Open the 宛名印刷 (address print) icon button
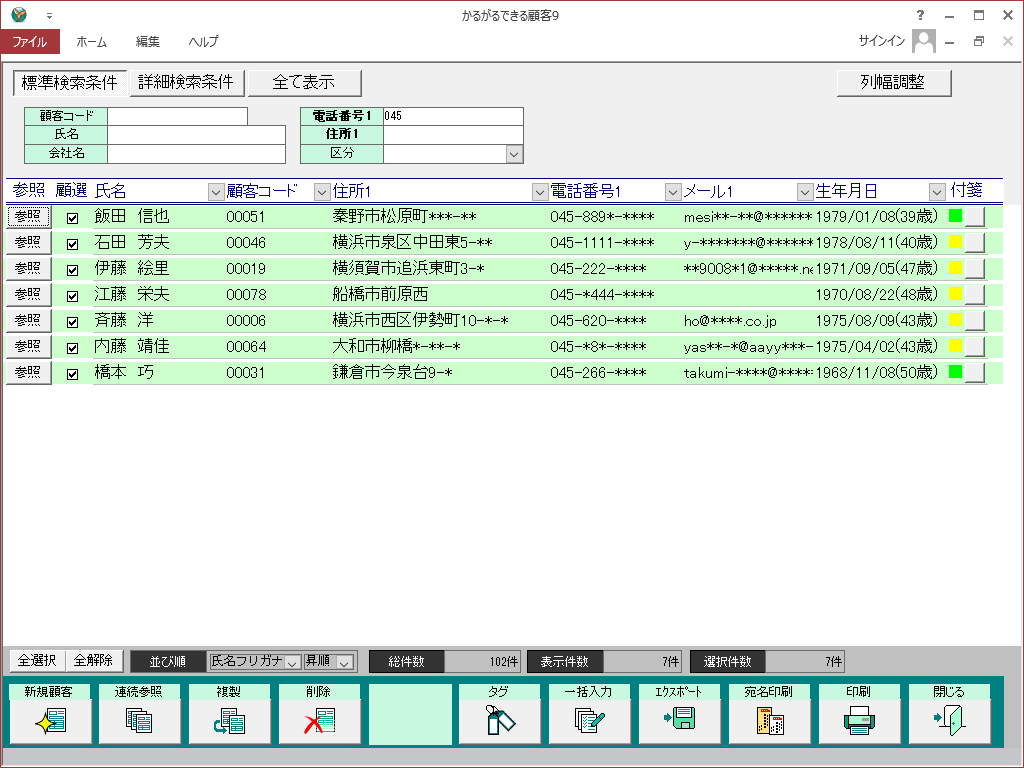The width and height of the screenshot is (1024, 768). point(770,713)
